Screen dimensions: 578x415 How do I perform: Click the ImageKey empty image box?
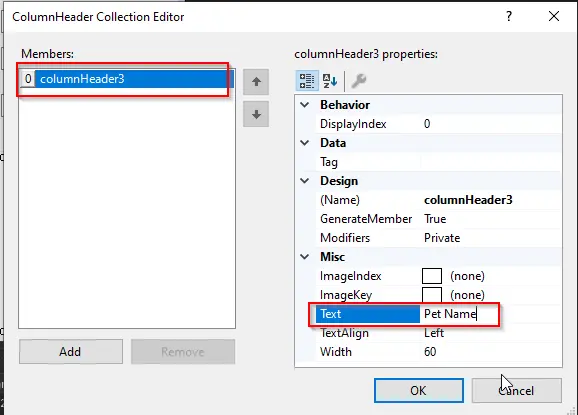click(432, 295)
